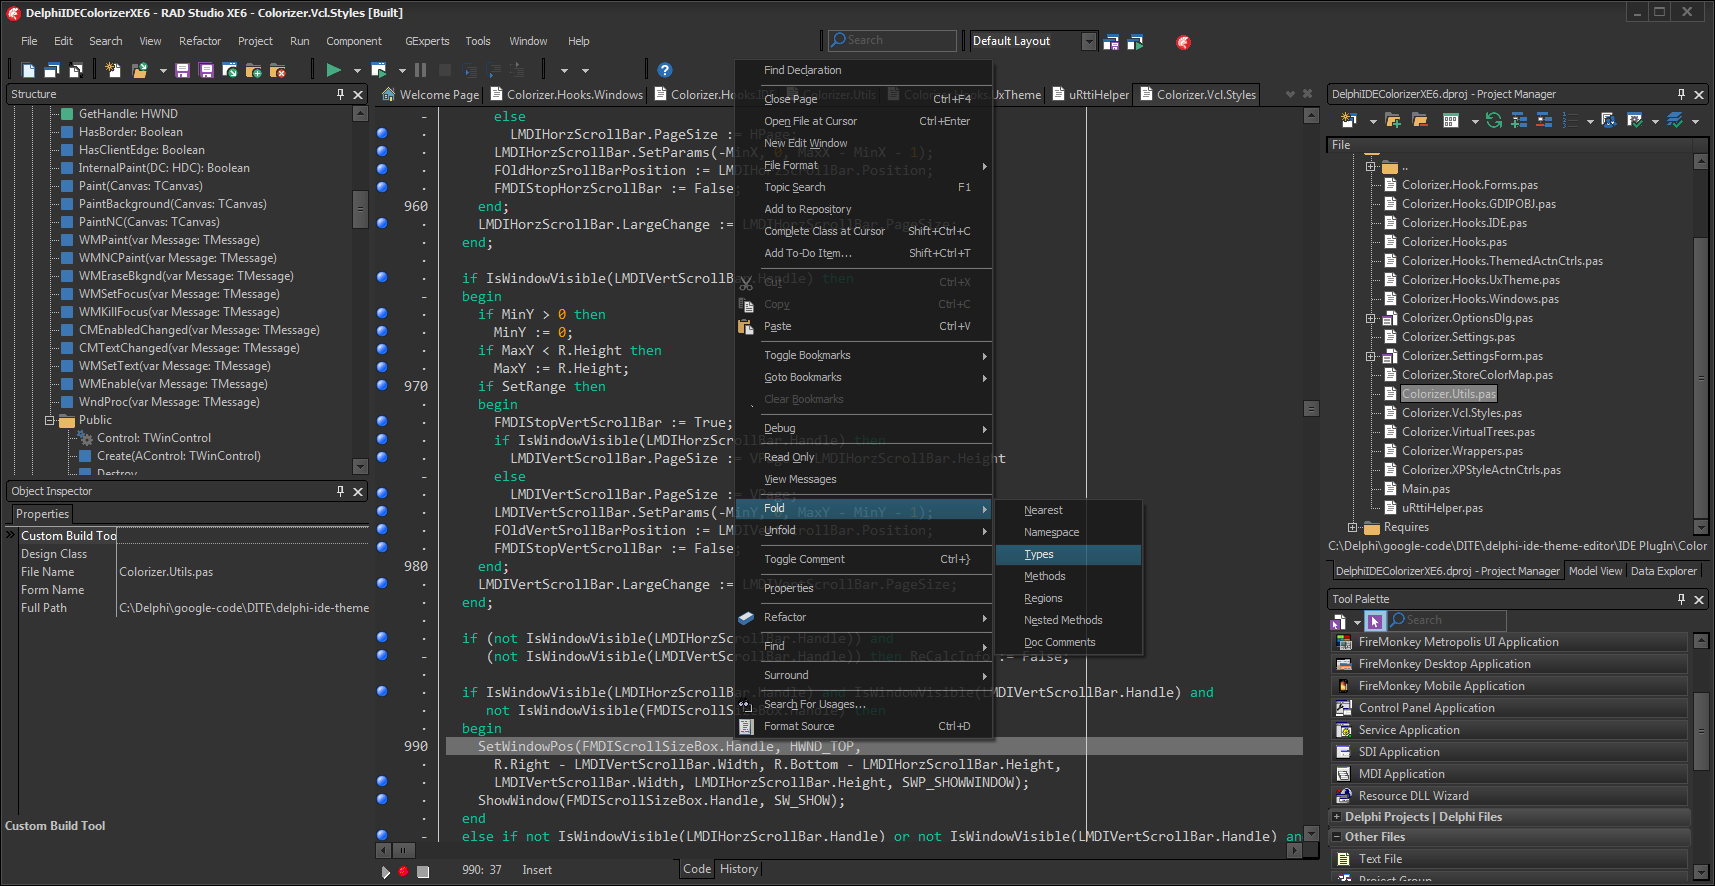Click the green Refresh icon in Project Manager

pyautogui.click(x=1494, y=120)
